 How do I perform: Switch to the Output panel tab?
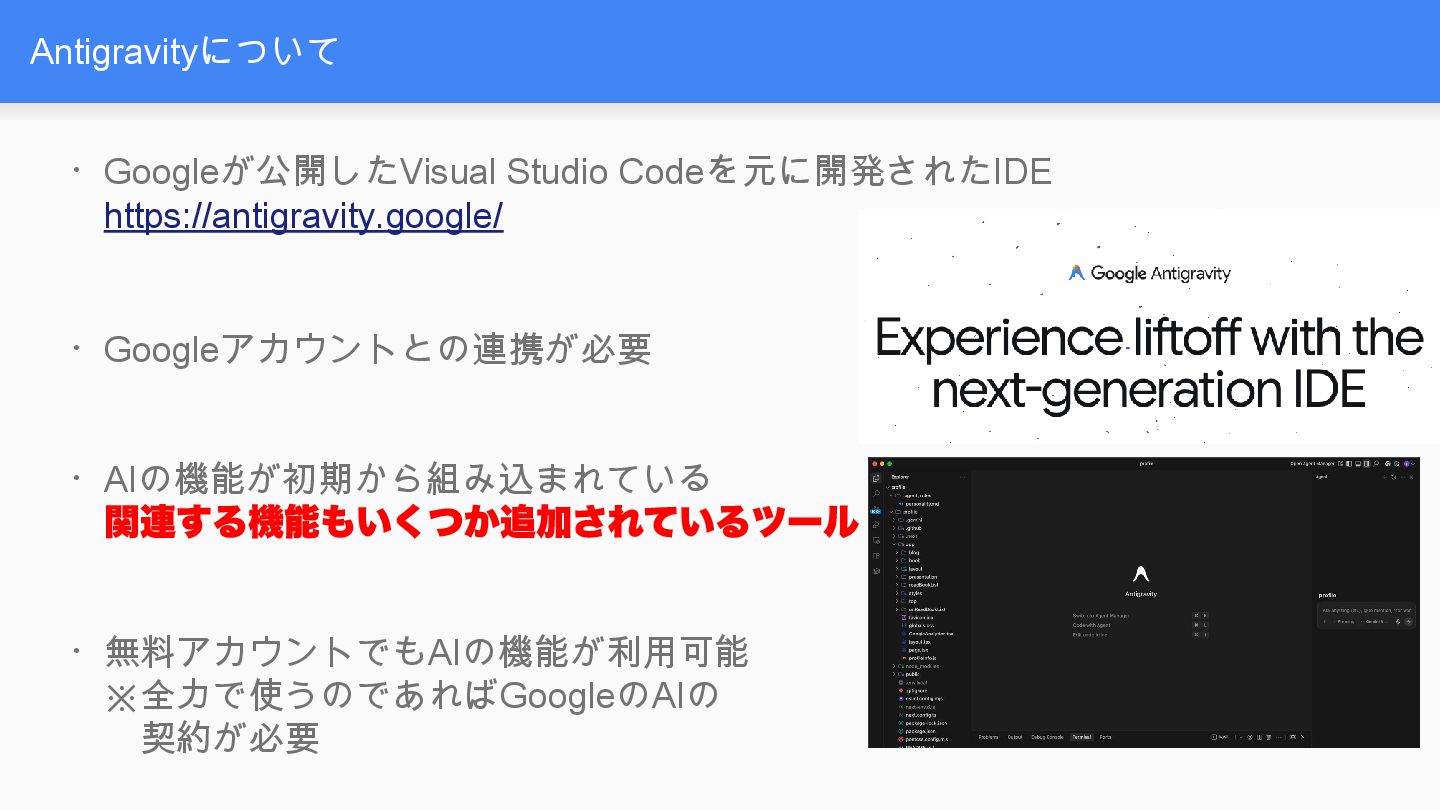tap(1015, 737)
